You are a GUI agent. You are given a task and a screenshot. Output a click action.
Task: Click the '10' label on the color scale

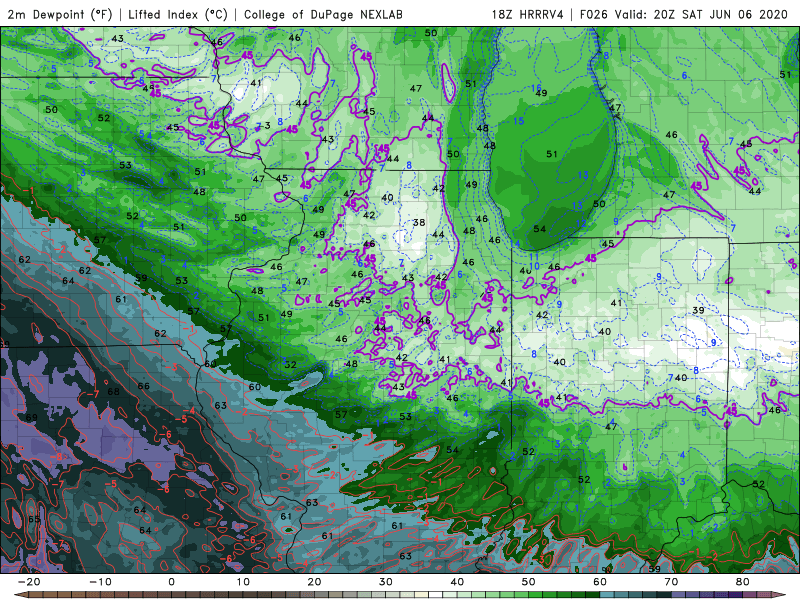point(243,582)
